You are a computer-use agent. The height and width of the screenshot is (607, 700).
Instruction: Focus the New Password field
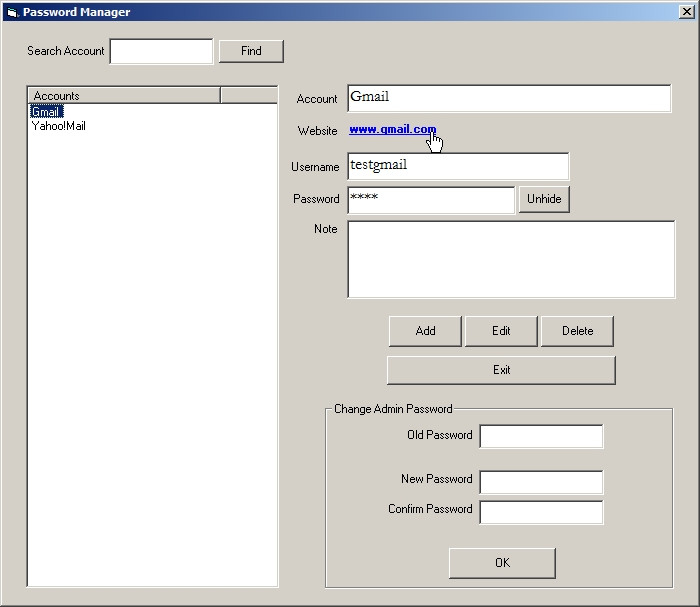point(541,482)
